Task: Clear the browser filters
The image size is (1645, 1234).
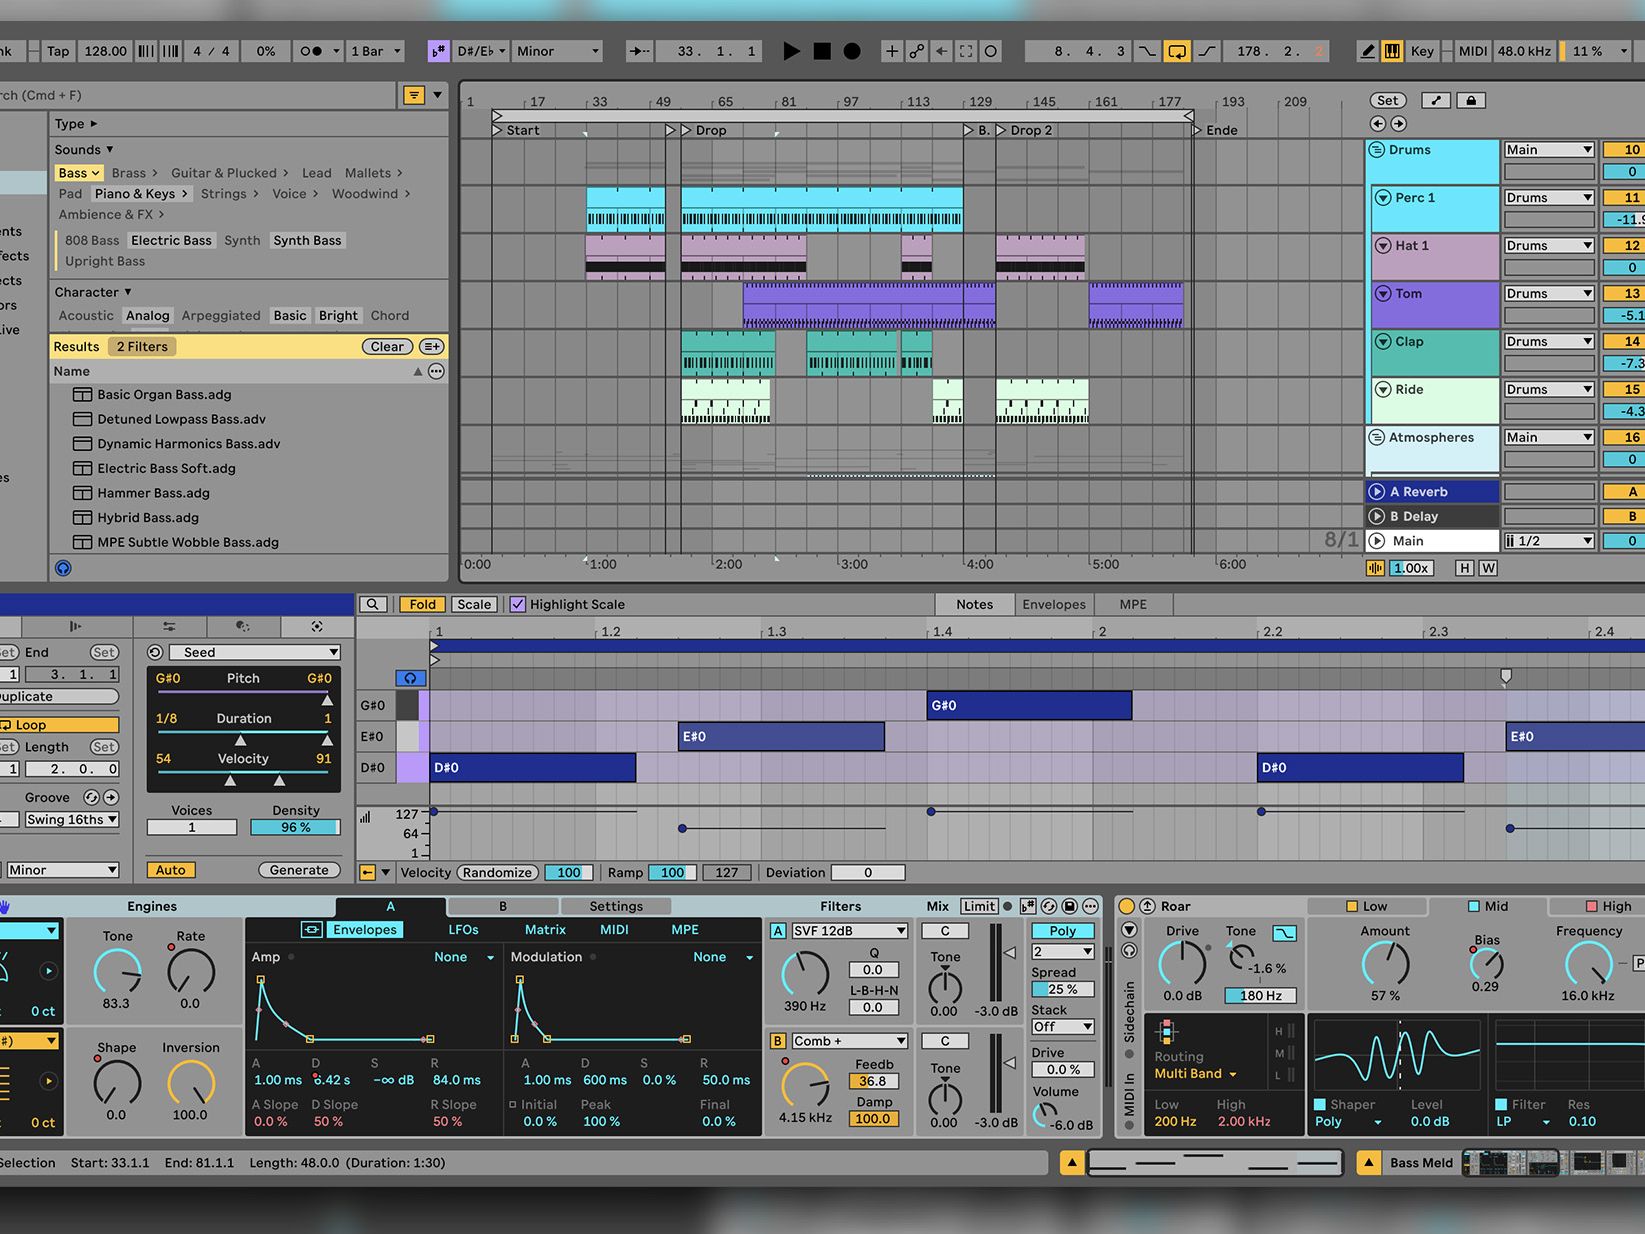Action: point(387,347)
